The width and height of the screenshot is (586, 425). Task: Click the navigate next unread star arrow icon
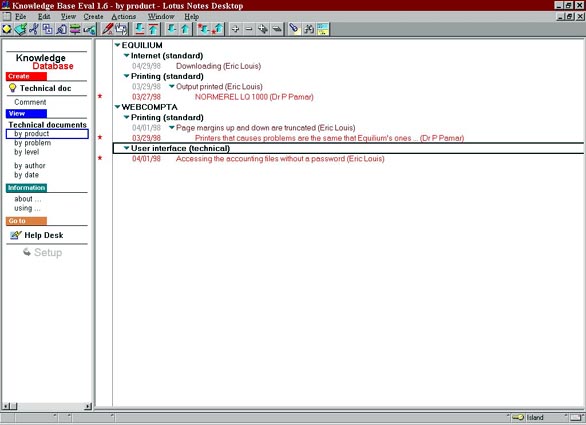pos(204,29)
